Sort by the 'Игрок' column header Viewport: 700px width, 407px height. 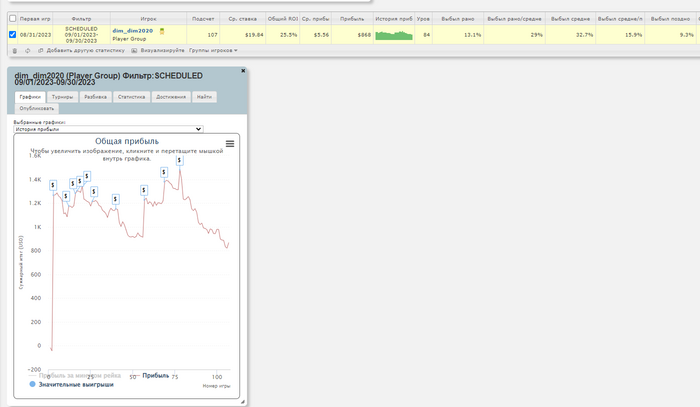(148, 19)
